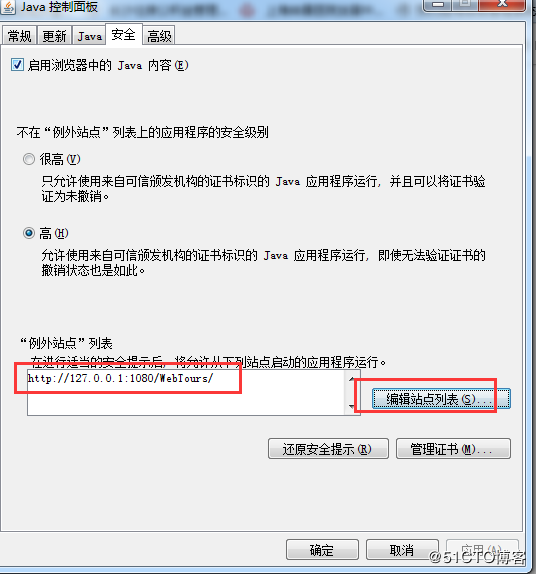Select the Java tab
This screenshot has height=574, width=536.
click(x=89, y=36)
